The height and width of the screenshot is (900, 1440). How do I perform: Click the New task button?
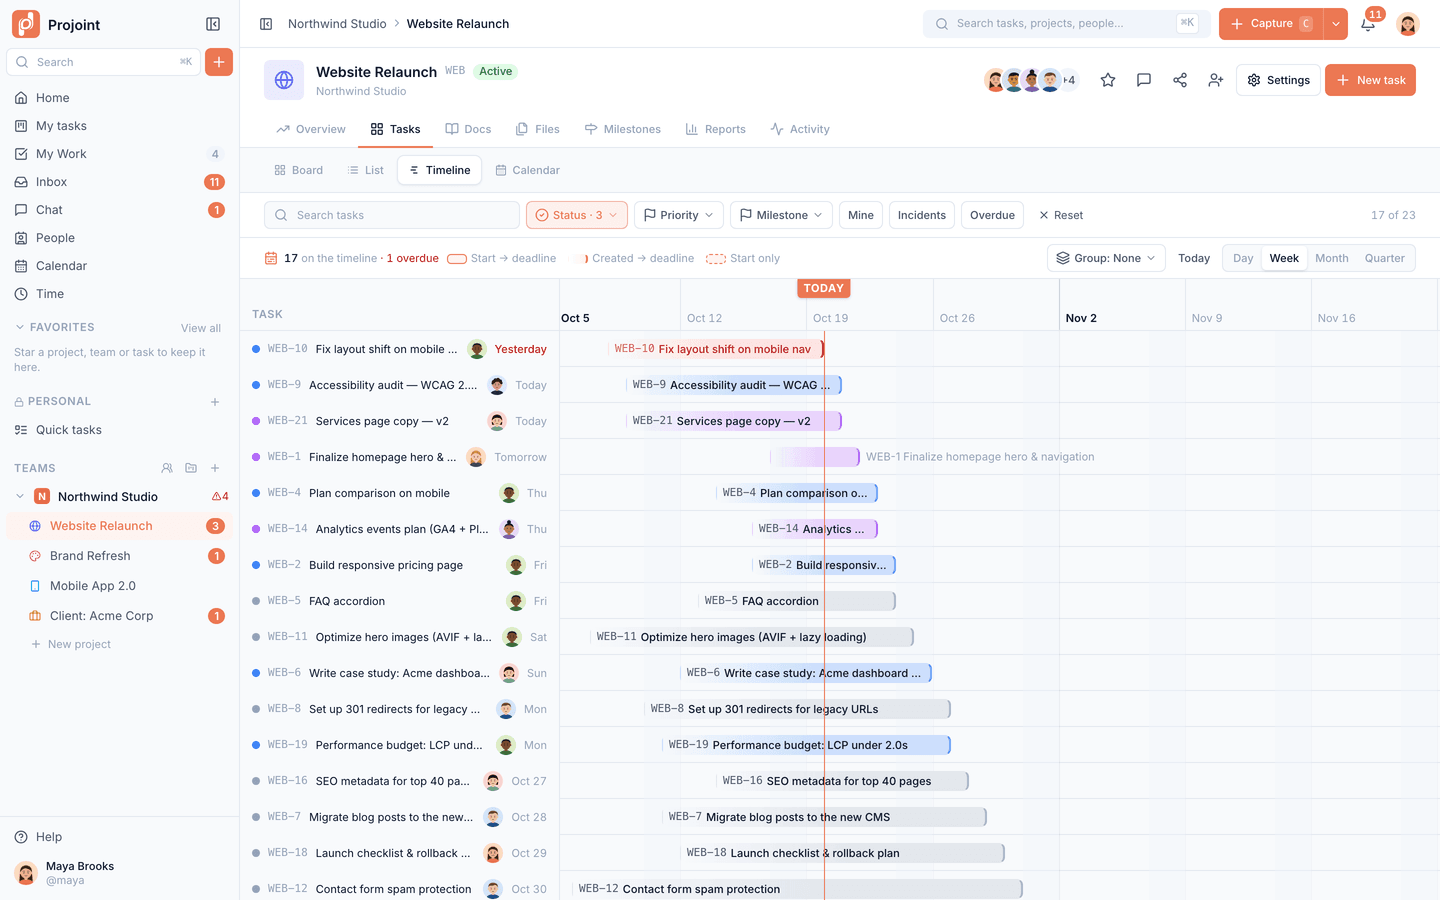coord(1370,80)
